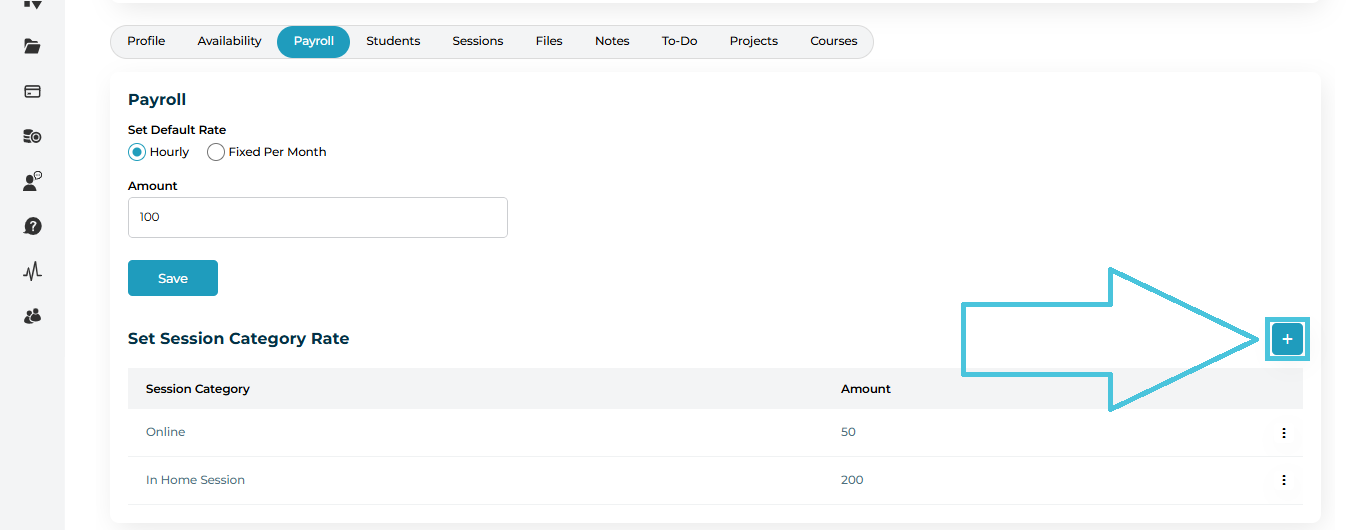Switch to the Availability tab
The image size is (1366, 530).
(x=229, y=41)
